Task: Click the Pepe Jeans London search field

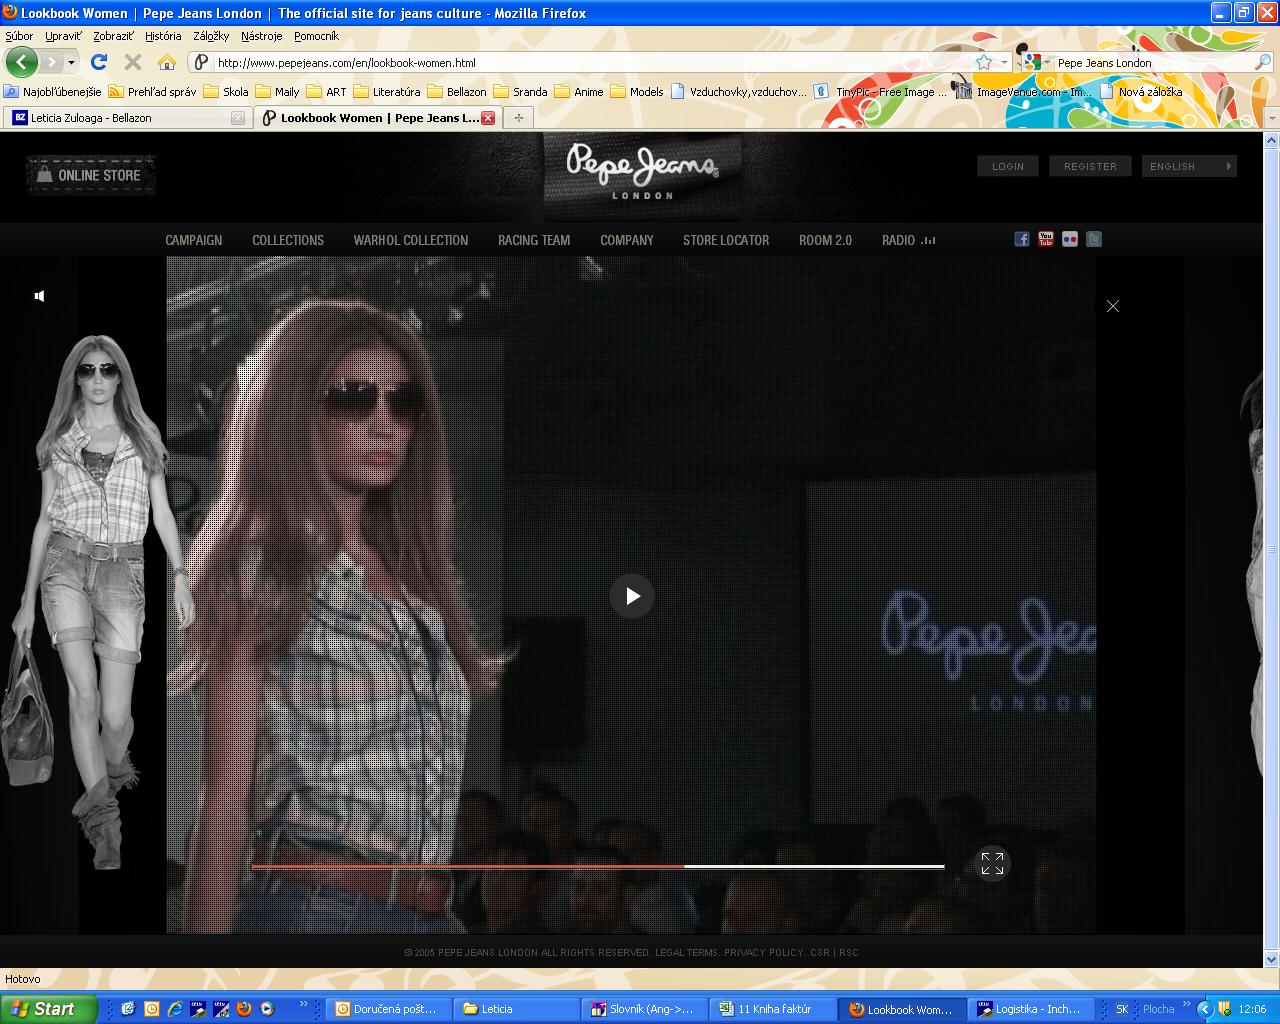Action: coord(1152,62)
